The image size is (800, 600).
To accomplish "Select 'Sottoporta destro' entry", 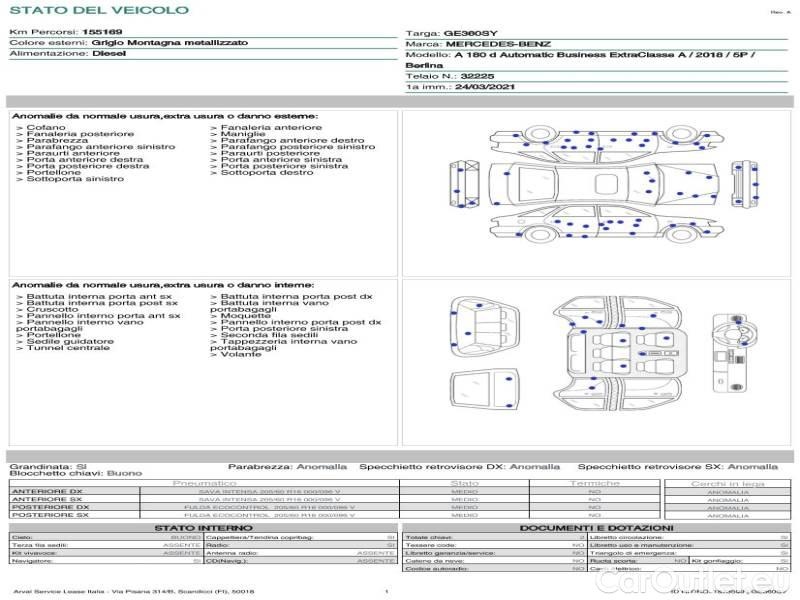I will (x=267, y=172).
